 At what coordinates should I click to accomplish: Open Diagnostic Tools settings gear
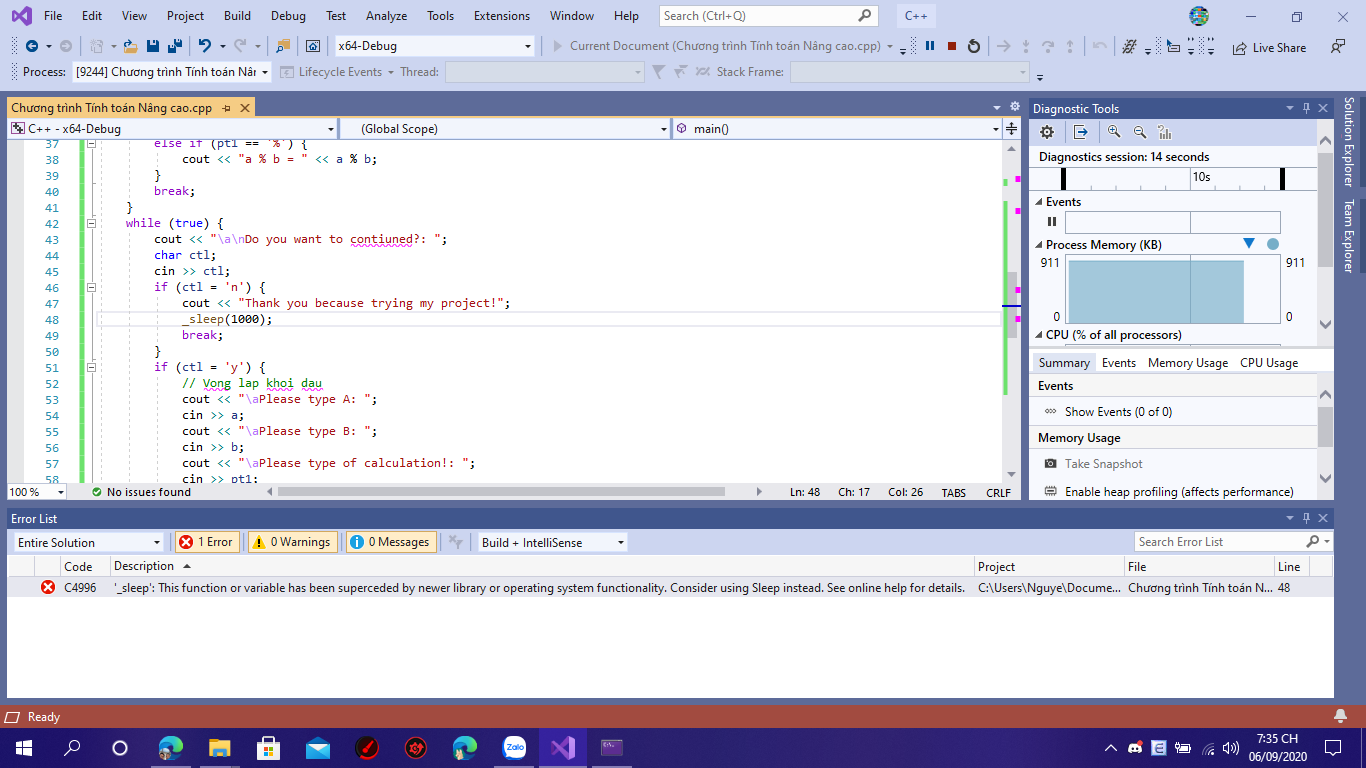pos(1047,132)
